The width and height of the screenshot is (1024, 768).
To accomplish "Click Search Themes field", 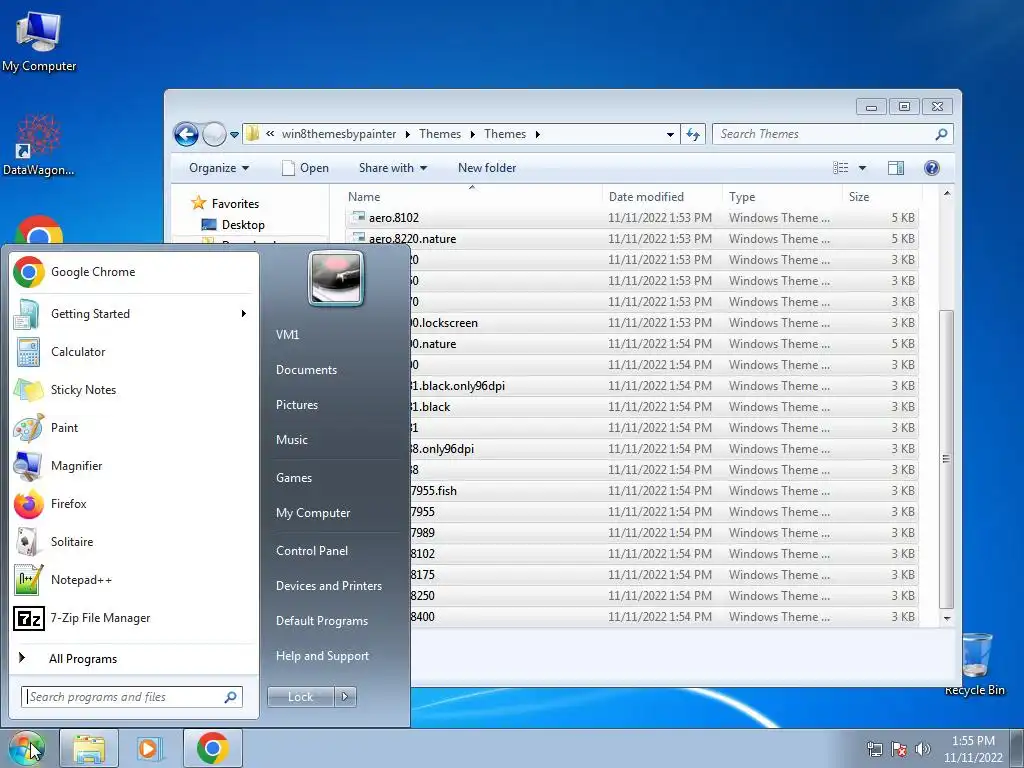I will [x=833, y=134].
